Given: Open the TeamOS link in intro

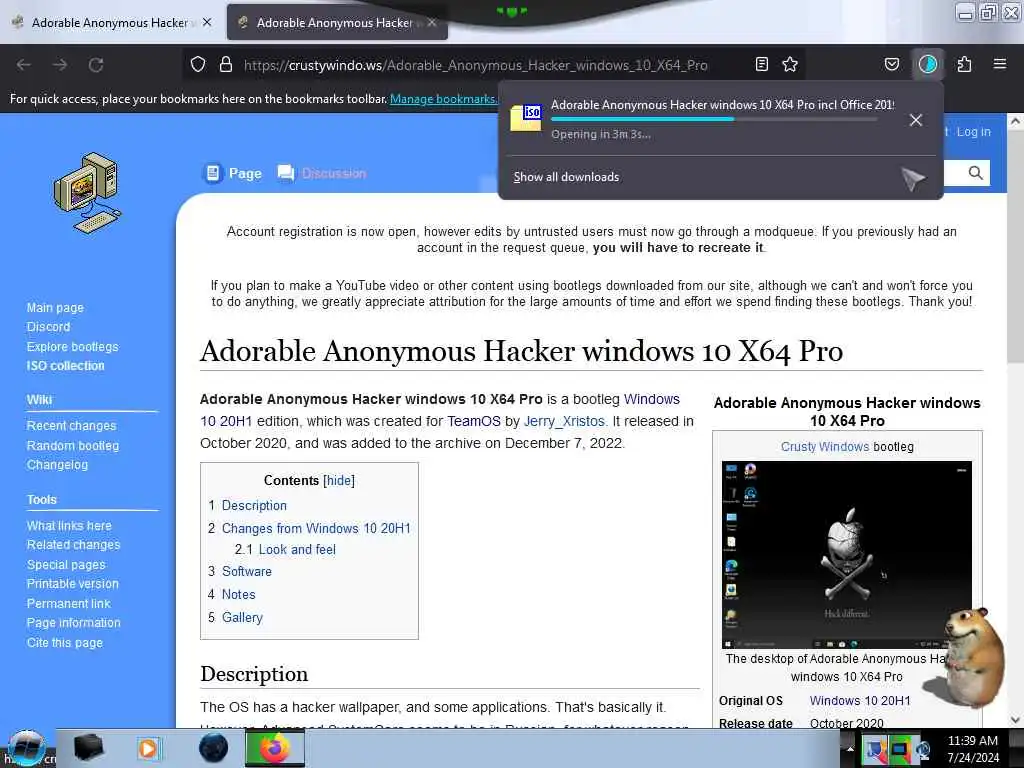Looking at the screenshot, I should (473, 421).
